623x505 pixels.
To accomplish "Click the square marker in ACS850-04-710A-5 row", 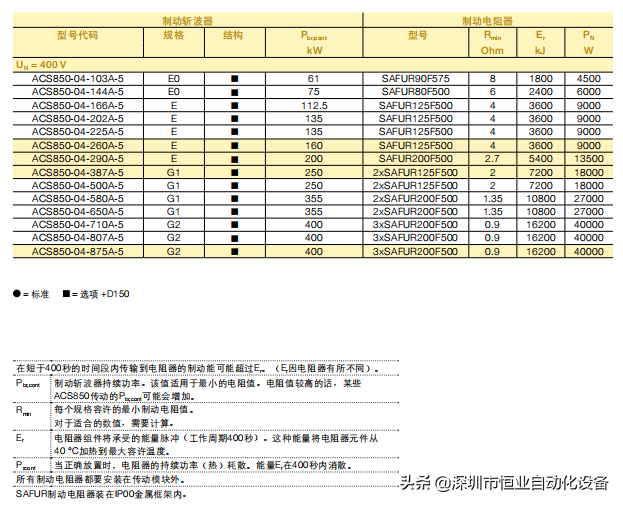I will pyautogui.click(x=234, y=224).
